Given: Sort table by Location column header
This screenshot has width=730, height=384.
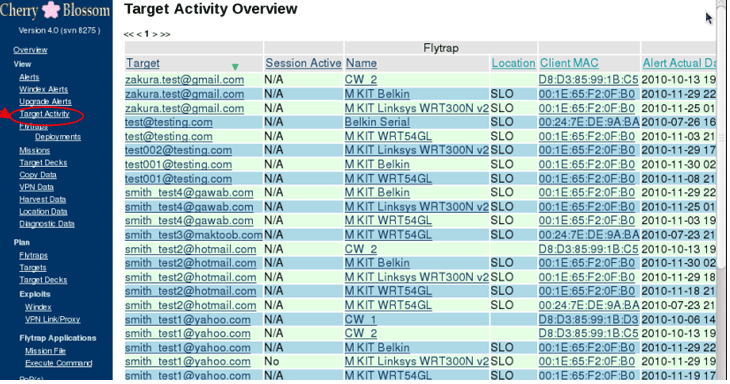Looking at the screenshot, I should (x=514, y=63).
